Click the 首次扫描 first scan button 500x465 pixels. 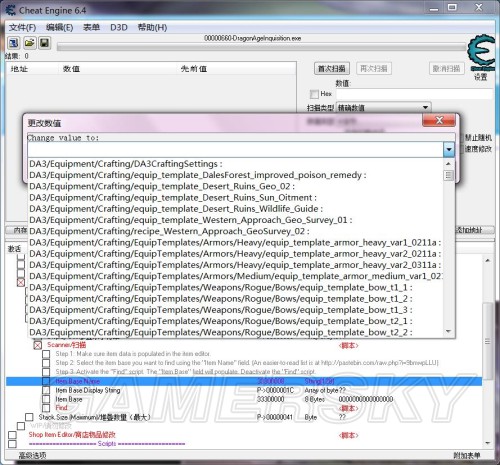coord(332,69)
